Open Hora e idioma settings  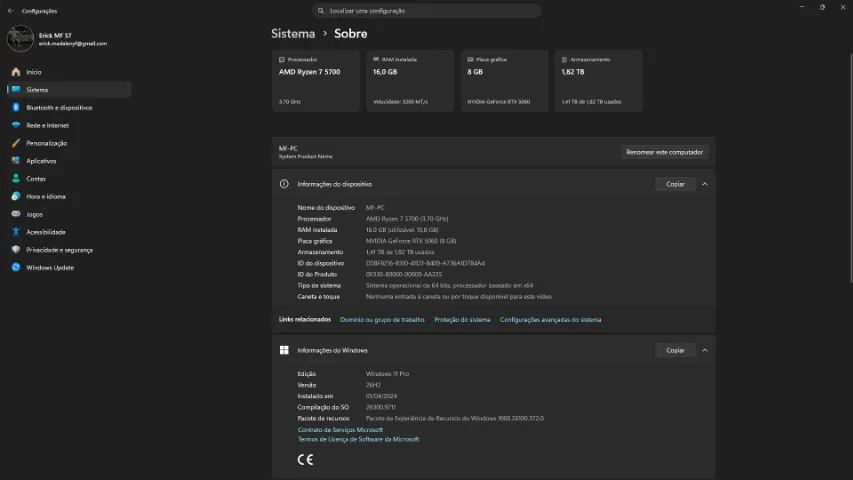69,196
